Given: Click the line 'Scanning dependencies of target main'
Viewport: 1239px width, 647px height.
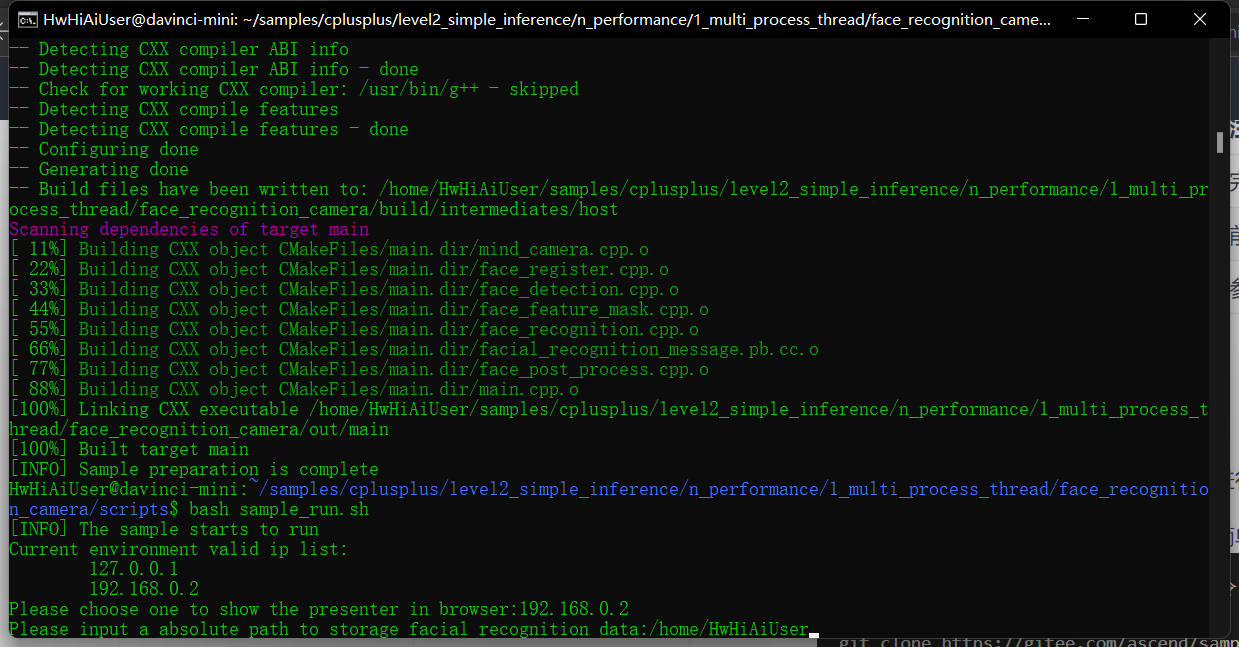Looking at the screenshot, I should pos(189,229).
